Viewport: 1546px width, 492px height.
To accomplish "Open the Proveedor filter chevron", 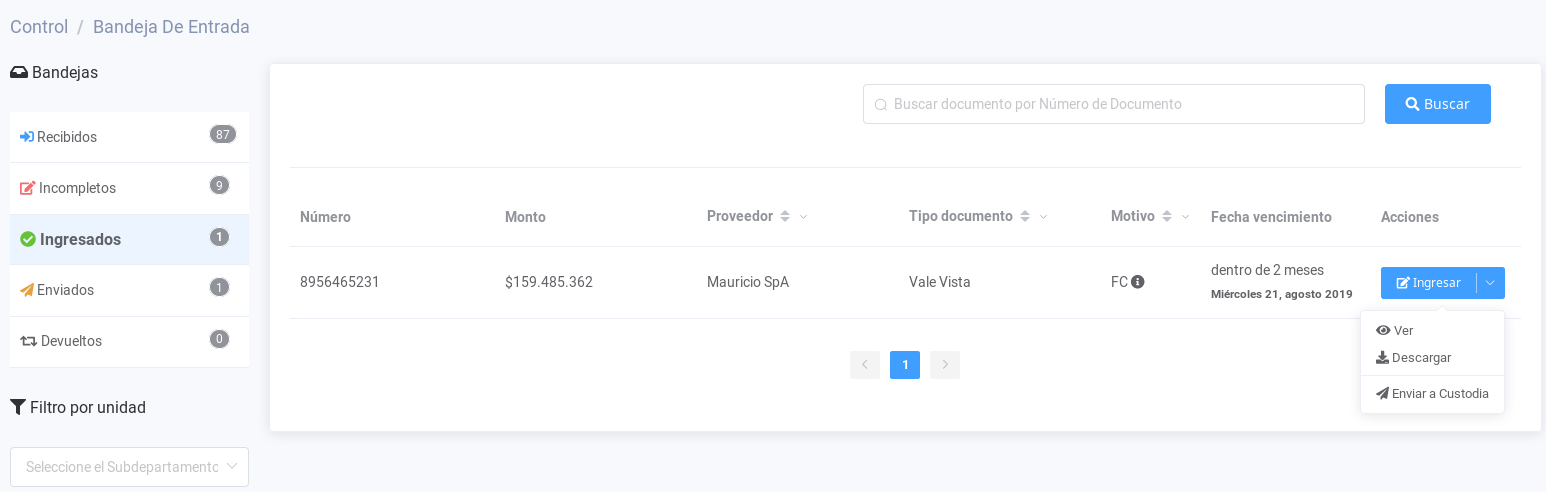I will point(803,217).
